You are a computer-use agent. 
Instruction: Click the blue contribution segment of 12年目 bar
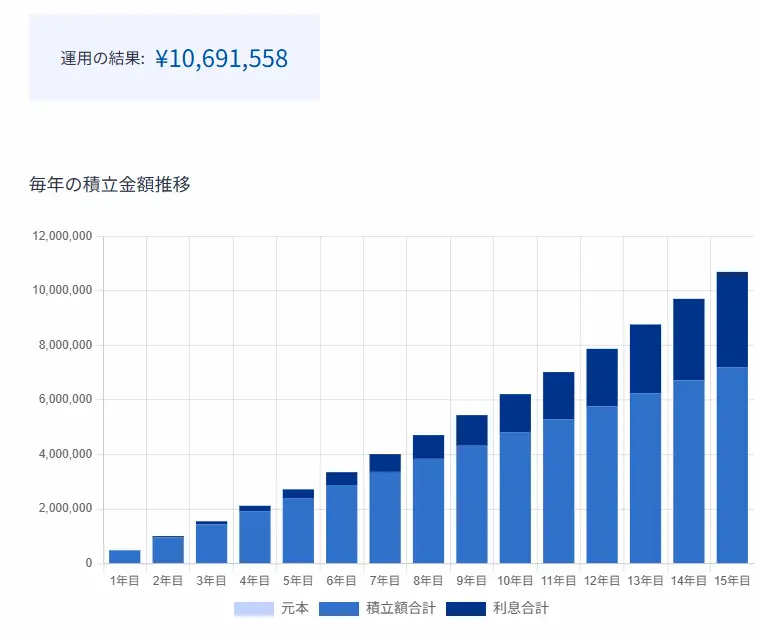tap(602, 484)
